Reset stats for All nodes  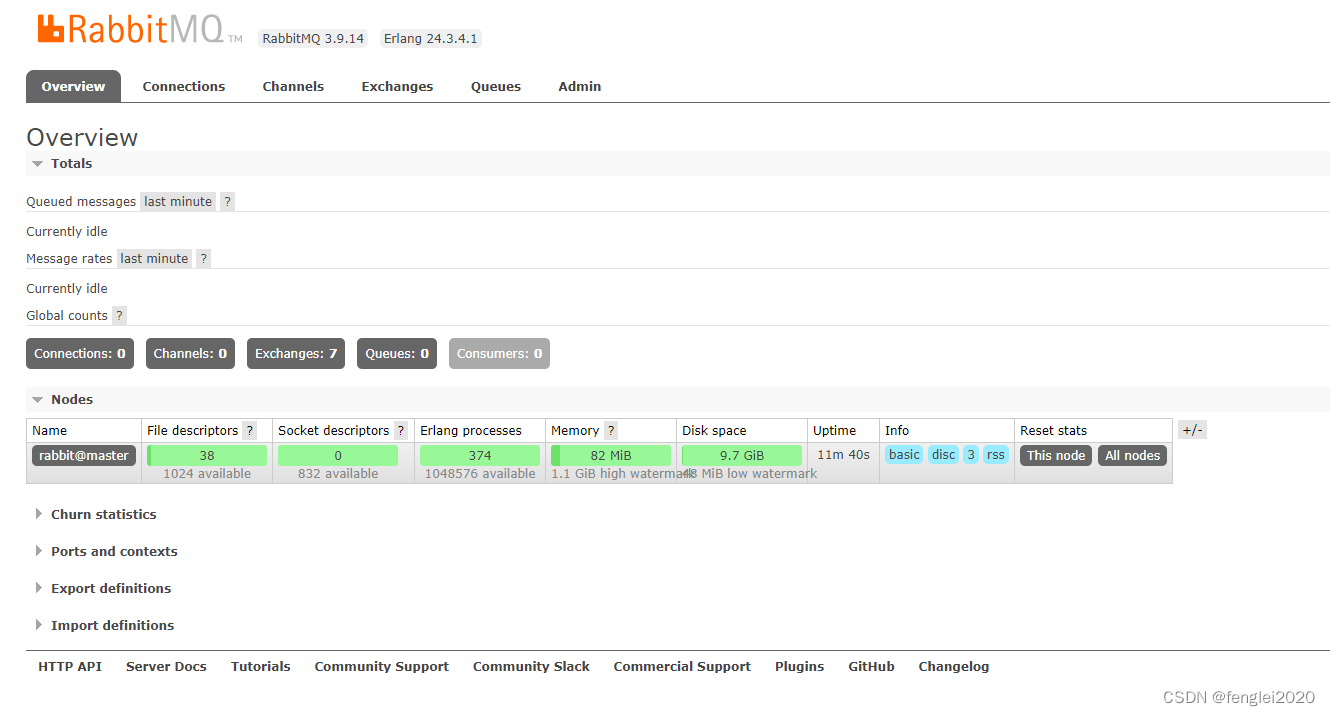pos(1133,456)
